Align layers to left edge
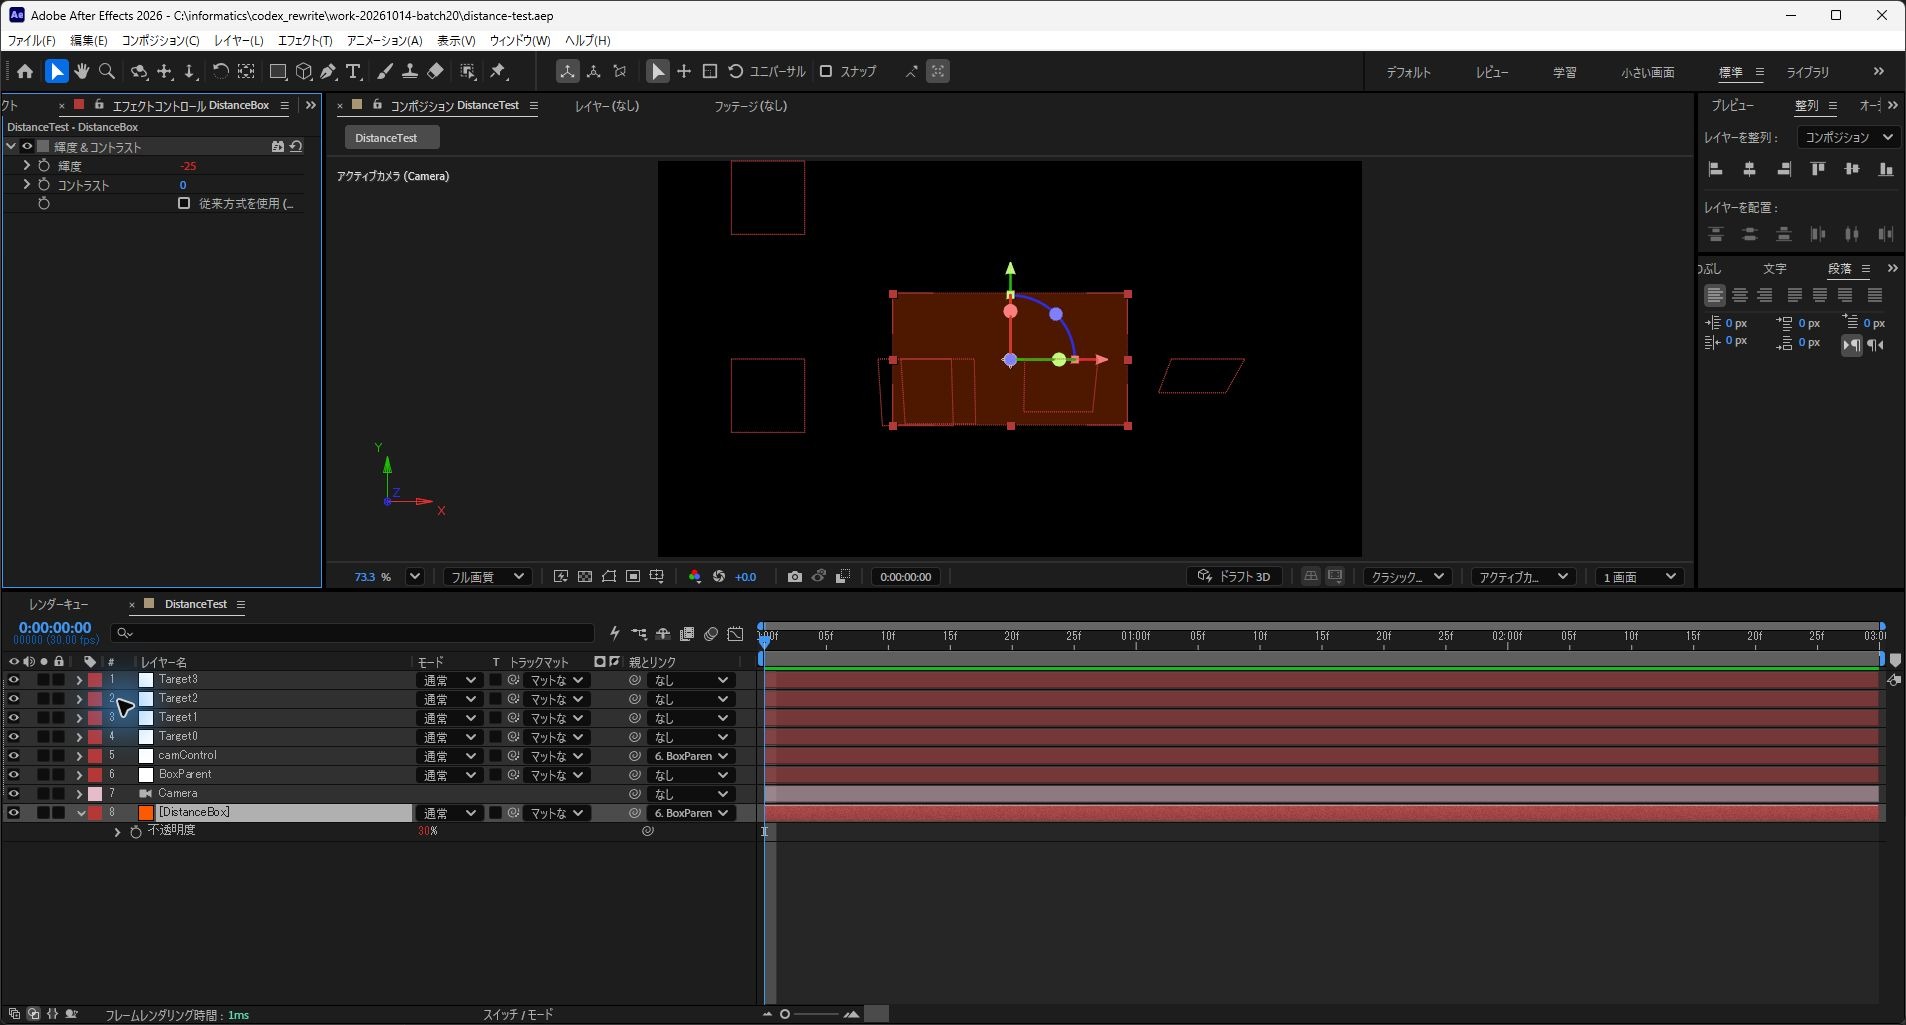This screenshot has height=1025, width=1906. tap(1715, 169)
